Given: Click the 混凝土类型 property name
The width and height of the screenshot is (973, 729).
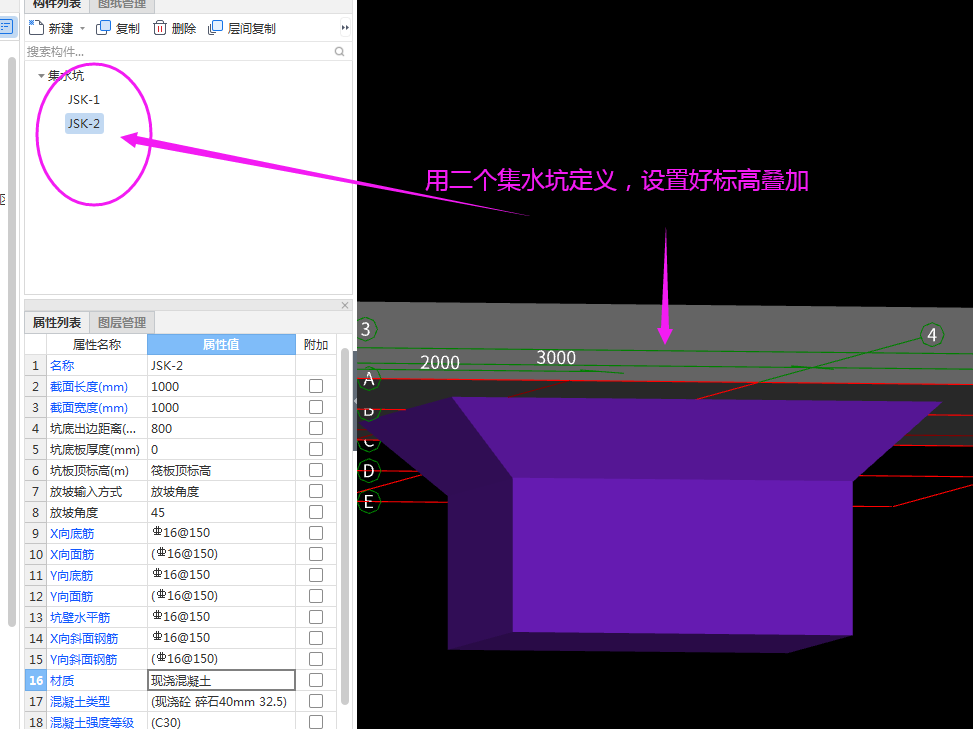Looking at the screenshot, I should (x=79, y=702).
